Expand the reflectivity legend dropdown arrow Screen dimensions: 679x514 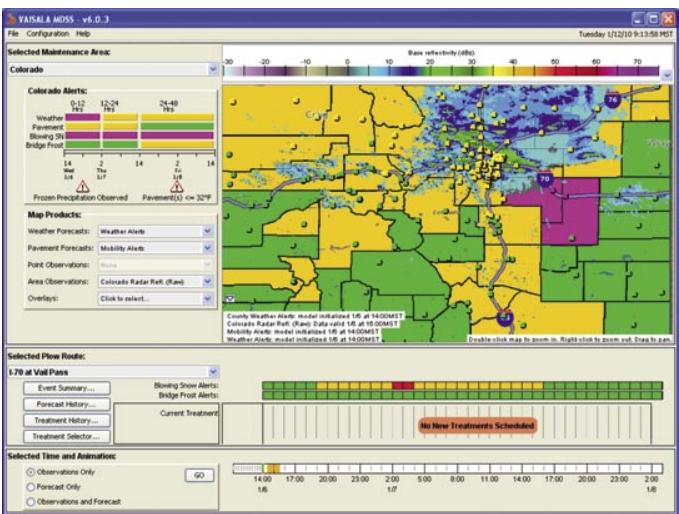click(667, 75)
